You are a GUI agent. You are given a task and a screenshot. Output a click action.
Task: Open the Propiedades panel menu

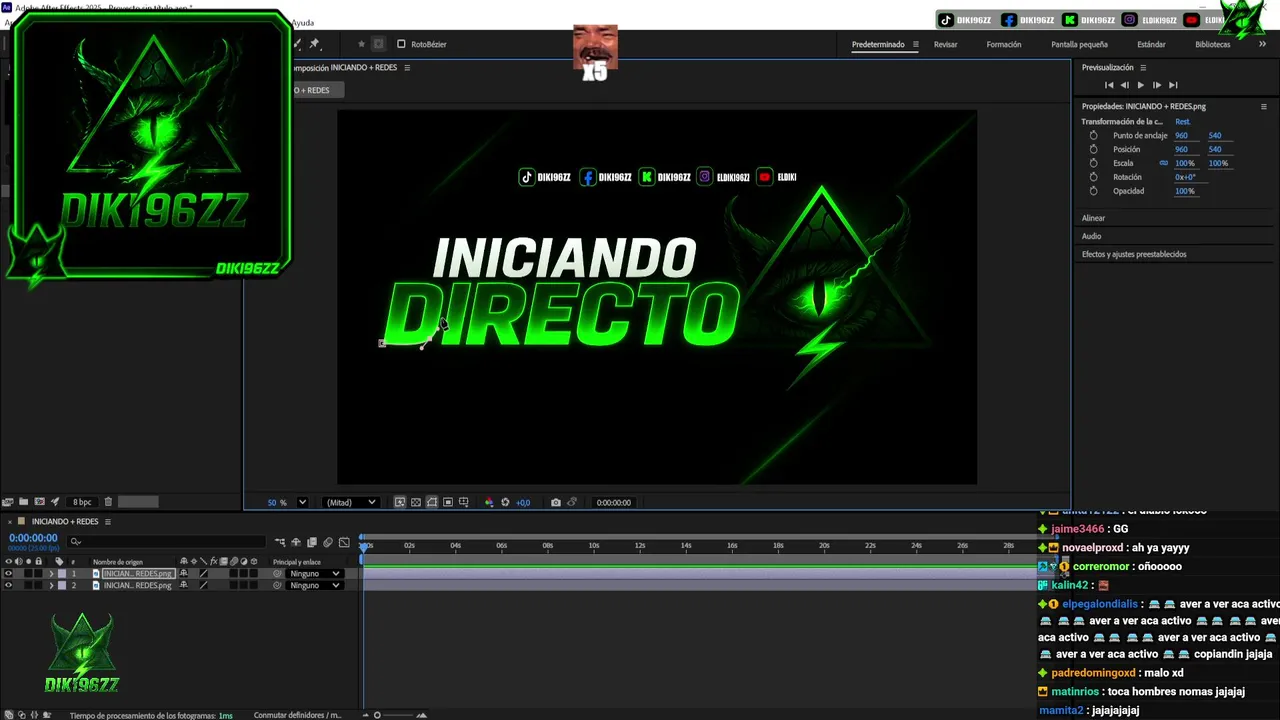1263,106
